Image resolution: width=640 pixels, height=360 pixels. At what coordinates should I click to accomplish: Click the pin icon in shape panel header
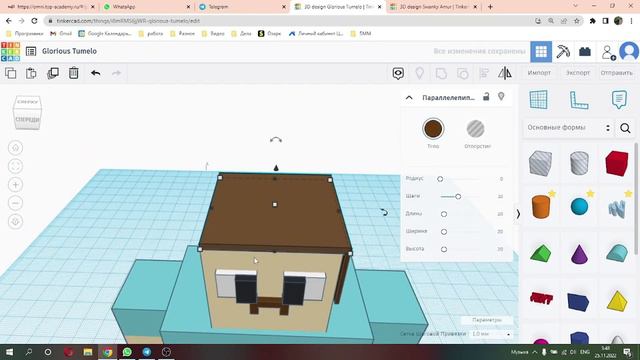point(501,97)
